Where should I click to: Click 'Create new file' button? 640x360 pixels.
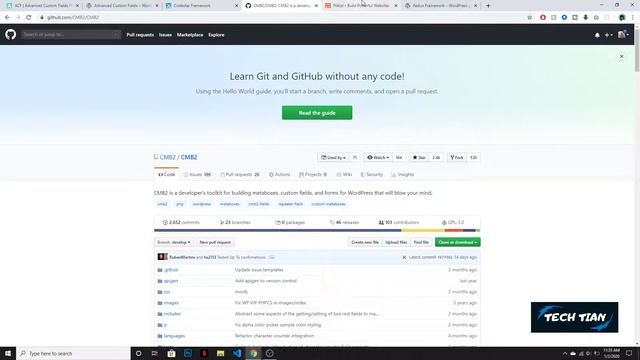(365, 242)
